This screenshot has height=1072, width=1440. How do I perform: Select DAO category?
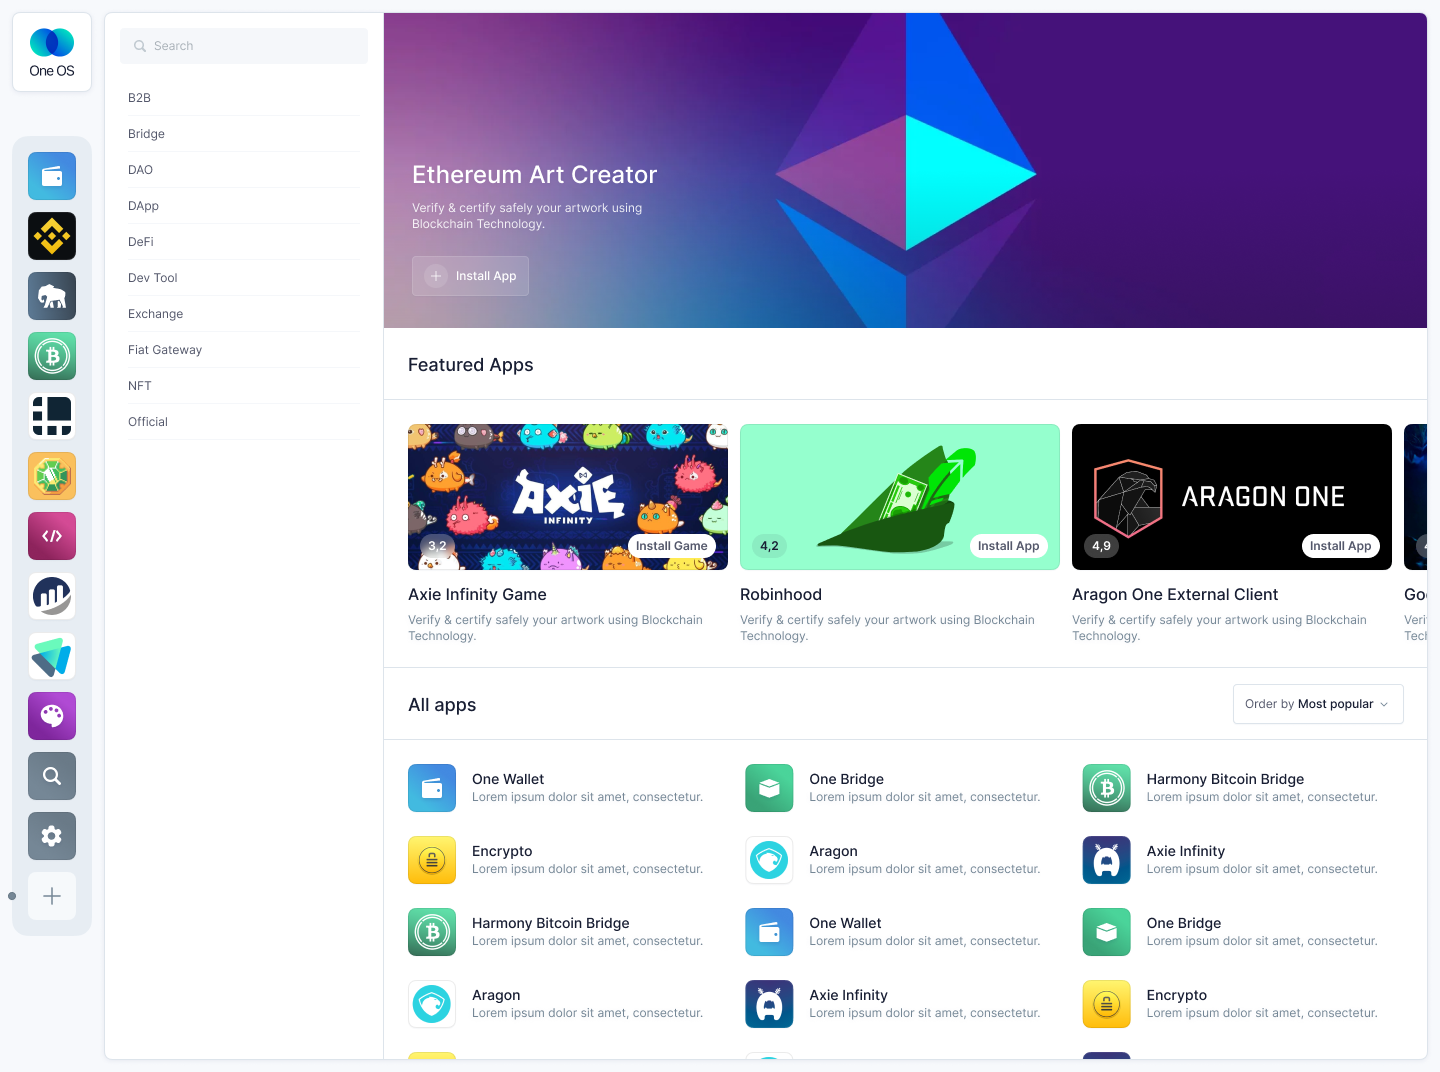[244, 170]
